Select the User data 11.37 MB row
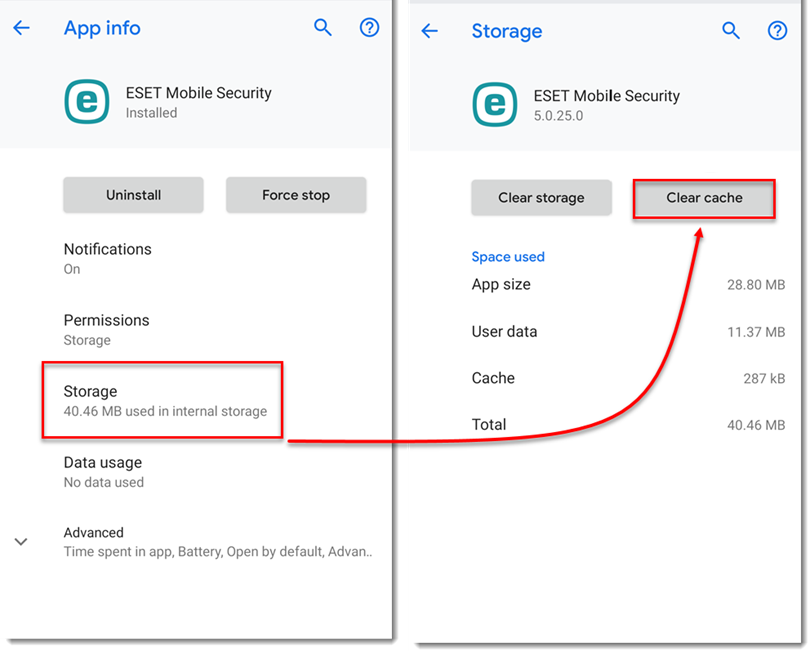This screenshot has width=810, height=651. 627,332
